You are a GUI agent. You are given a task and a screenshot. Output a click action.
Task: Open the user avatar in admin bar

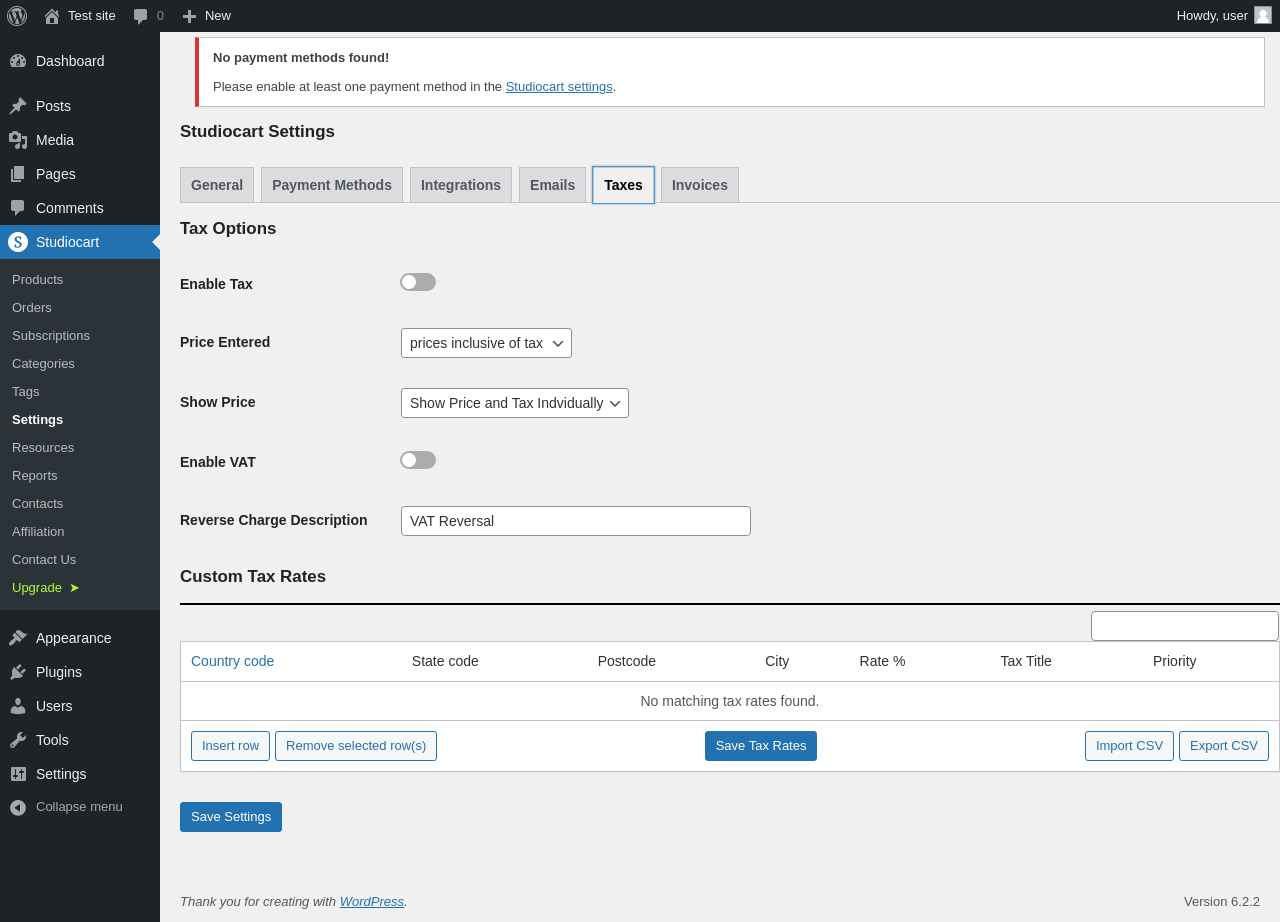1263,15
